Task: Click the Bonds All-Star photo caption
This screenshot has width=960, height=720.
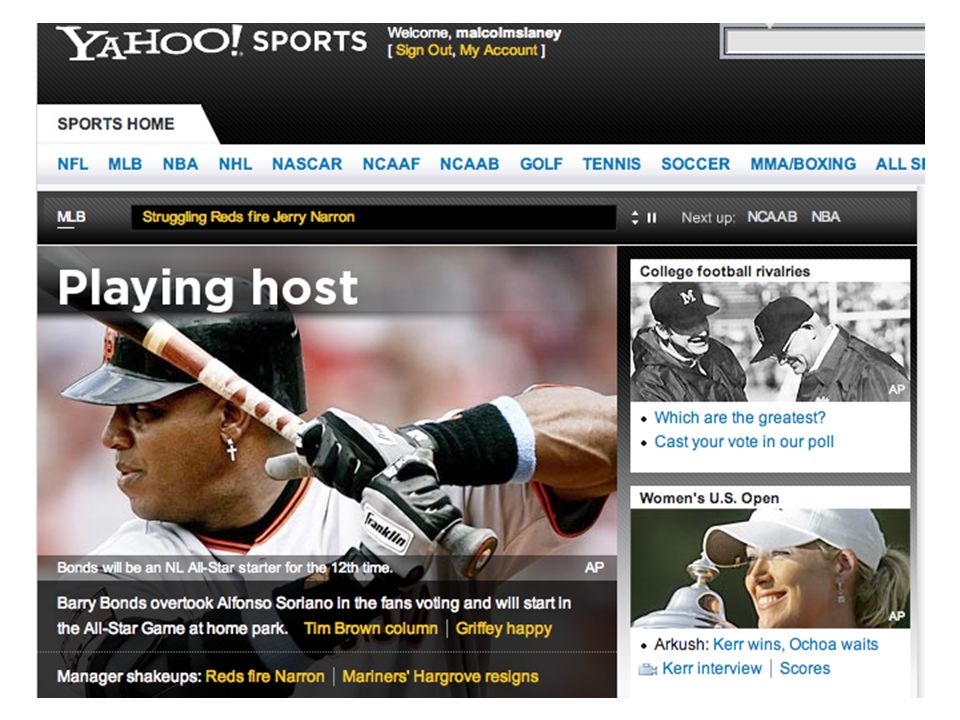Action: (225, 568)
